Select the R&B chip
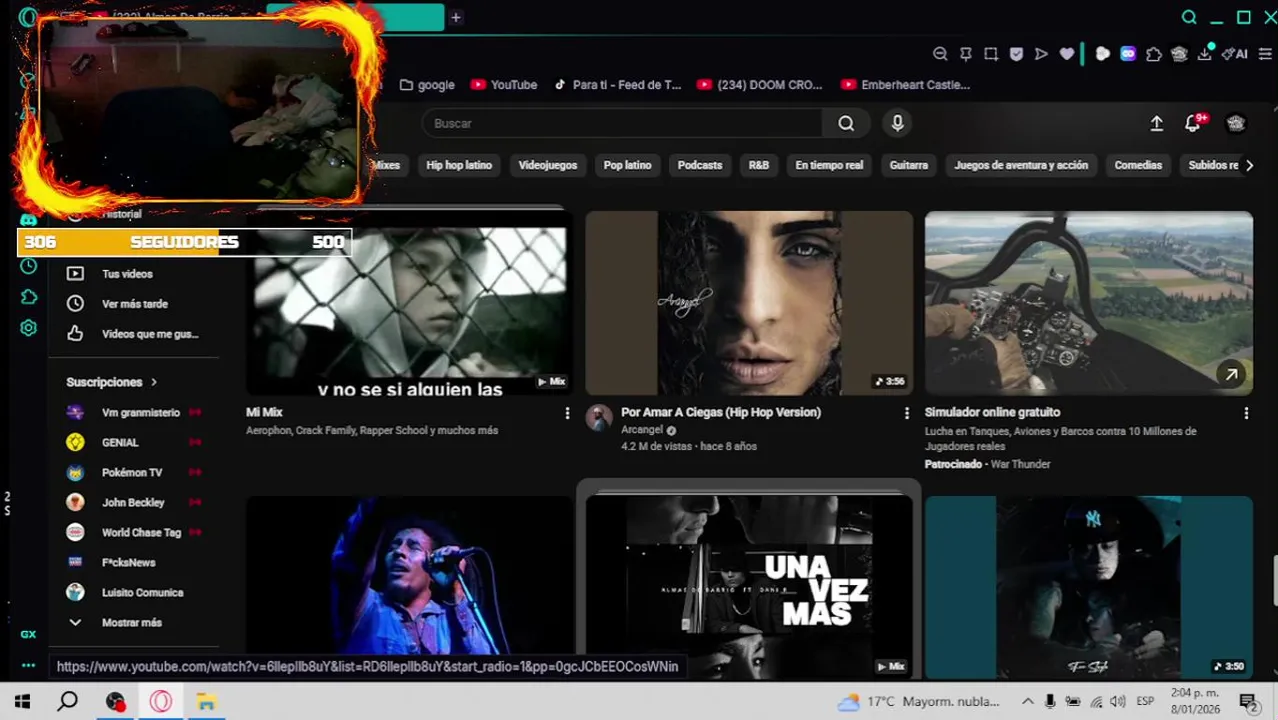1278x720 pixels. (x=759, y=165)
